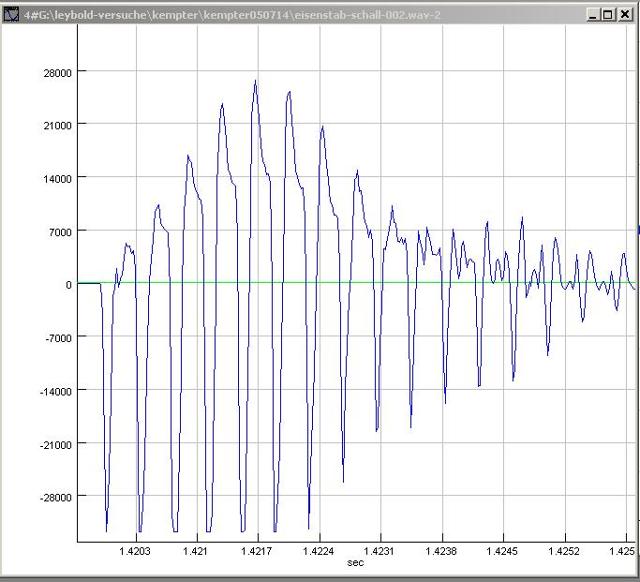Viewport: 640px width, 582px height.
Task: Click the -21000 y-axis label
Action: point(56,445)
